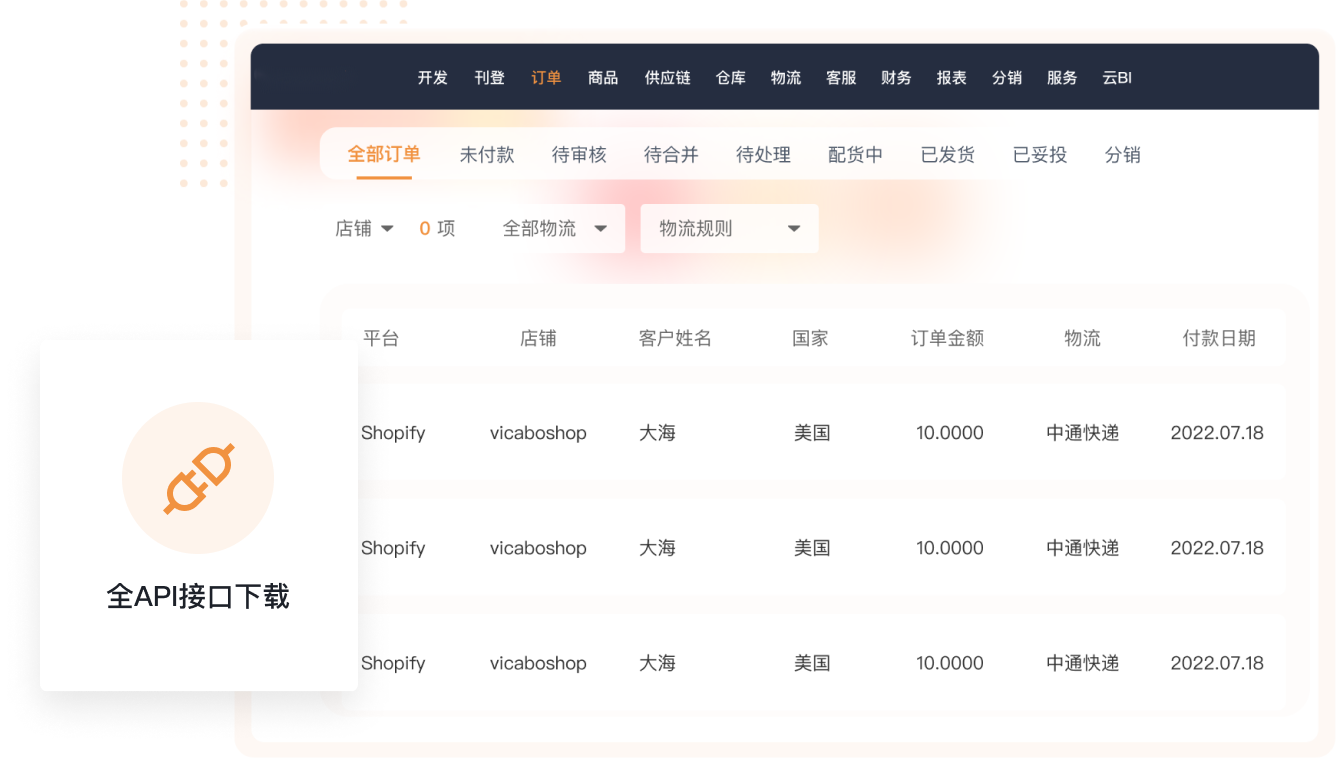This screenshot has height=762, width=1340.
Task: Click the orange plug API icon
Action: (198, 478)
